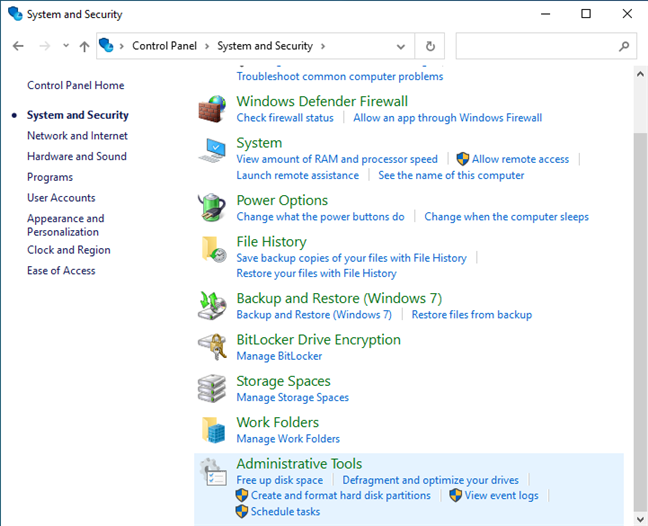Click the search magnifier icon
The height and width of the screenshot is (526, 648).
pos(624,46)
